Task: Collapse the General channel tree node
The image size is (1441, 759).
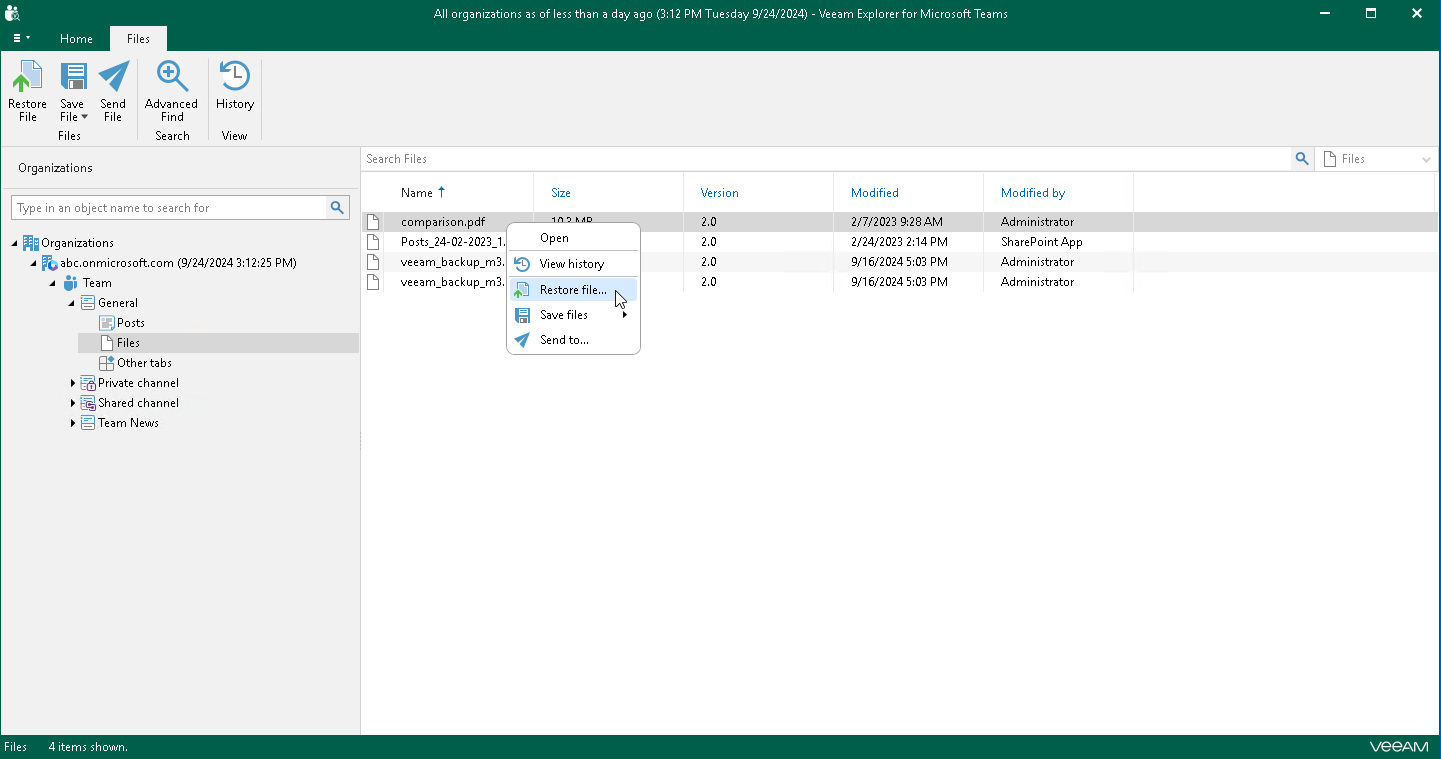Action: [72, 303]
